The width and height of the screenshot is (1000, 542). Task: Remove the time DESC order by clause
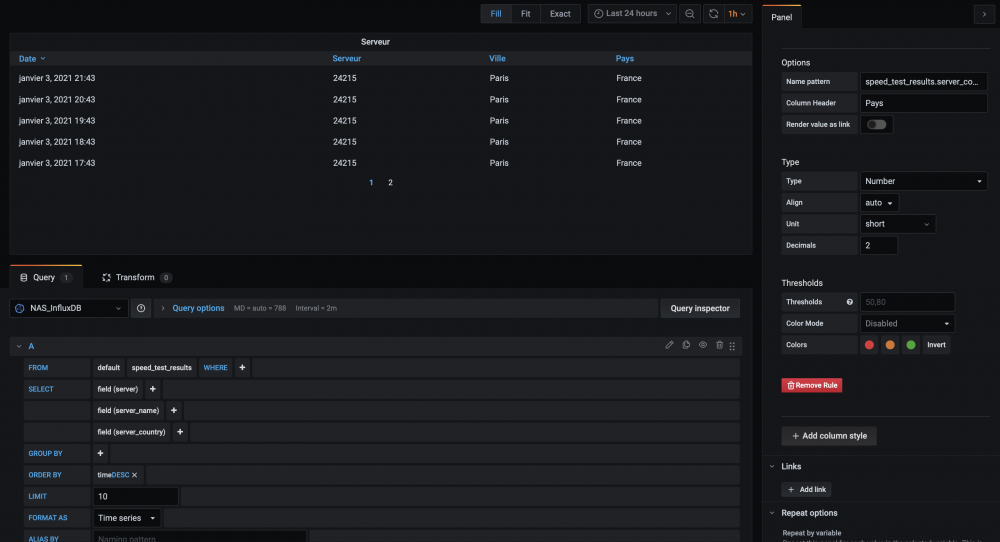tap(134, 475)
